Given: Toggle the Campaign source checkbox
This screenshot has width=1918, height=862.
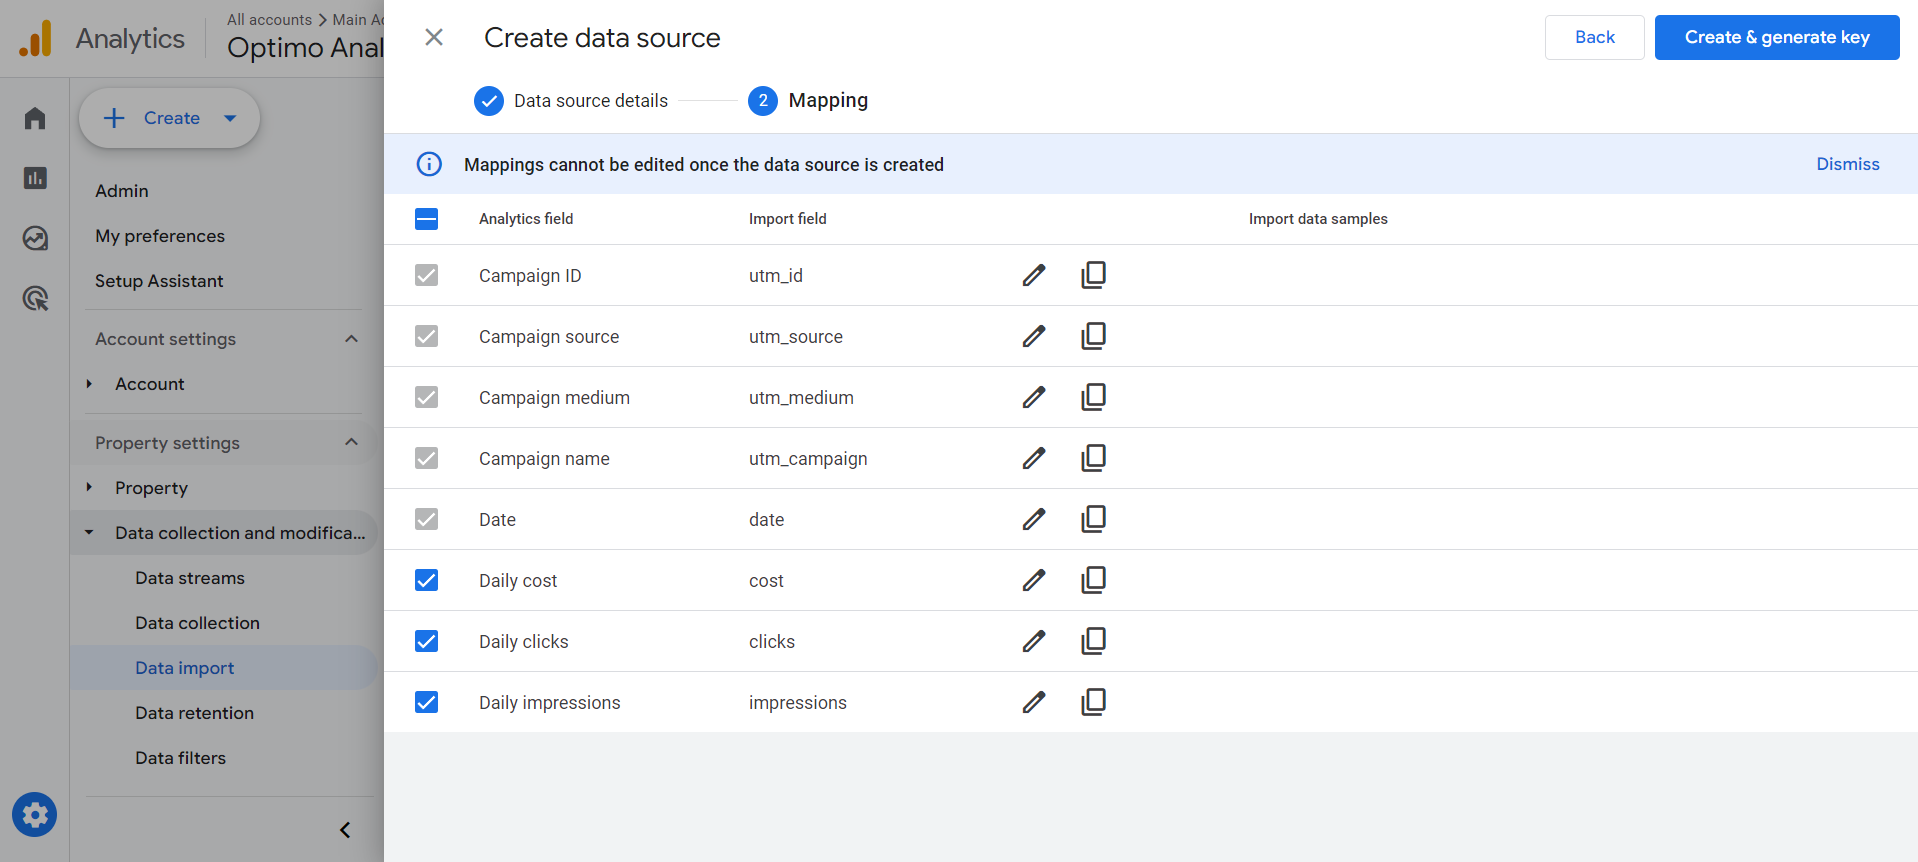Looking at the screenshot, I should tap(426, 336).
